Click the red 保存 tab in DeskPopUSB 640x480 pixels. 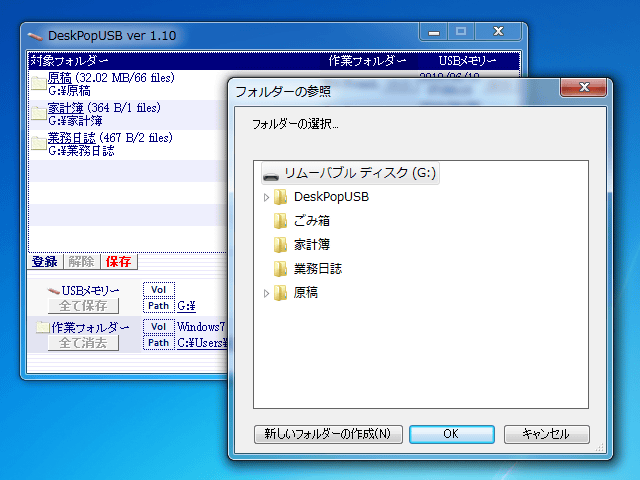point(118,262)
